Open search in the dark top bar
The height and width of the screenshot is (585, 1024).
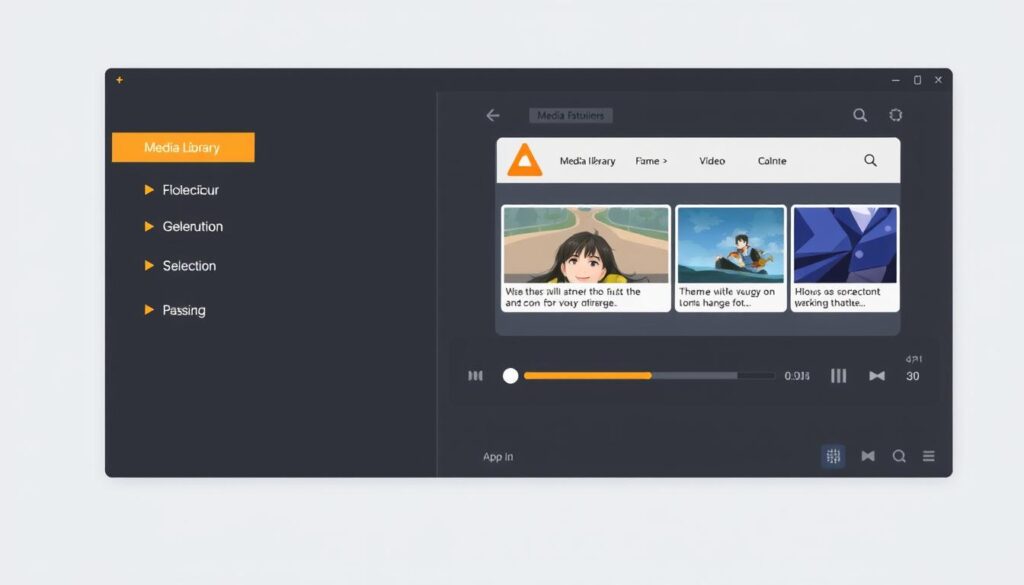click(860, 116)
